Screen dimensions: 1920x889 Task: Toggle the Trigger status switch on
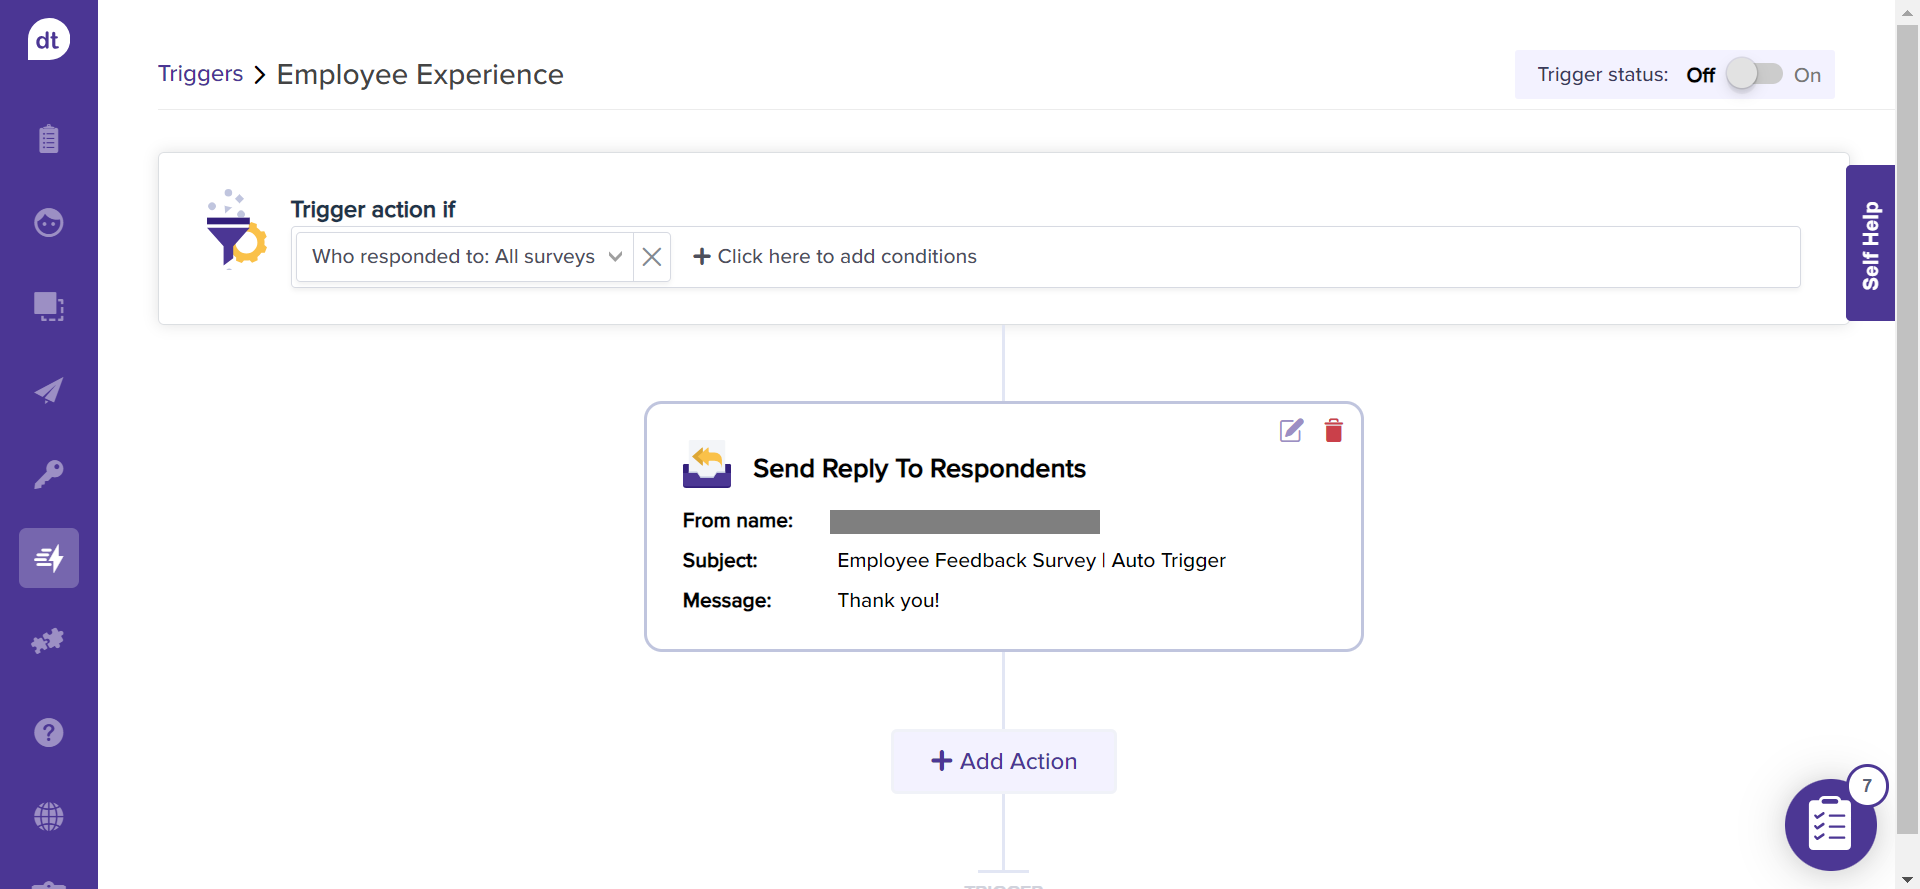[1754, 75]
